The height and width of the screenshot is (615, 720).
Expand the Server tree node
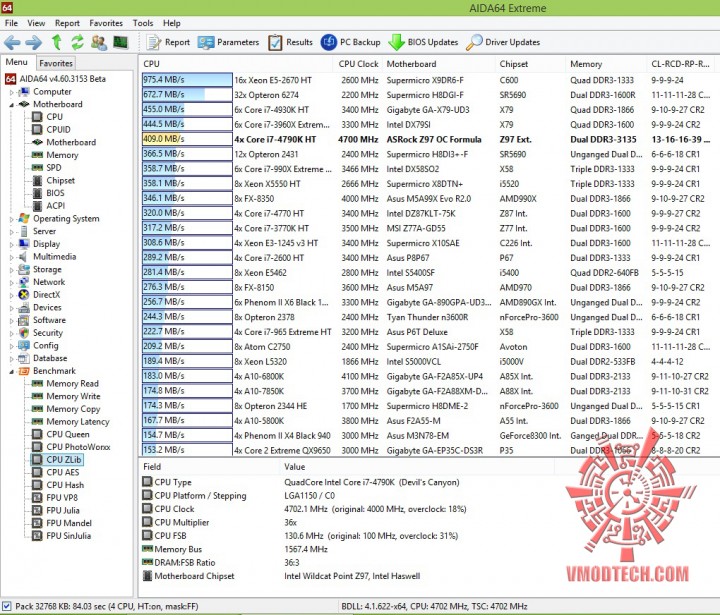tap(12, 231)
